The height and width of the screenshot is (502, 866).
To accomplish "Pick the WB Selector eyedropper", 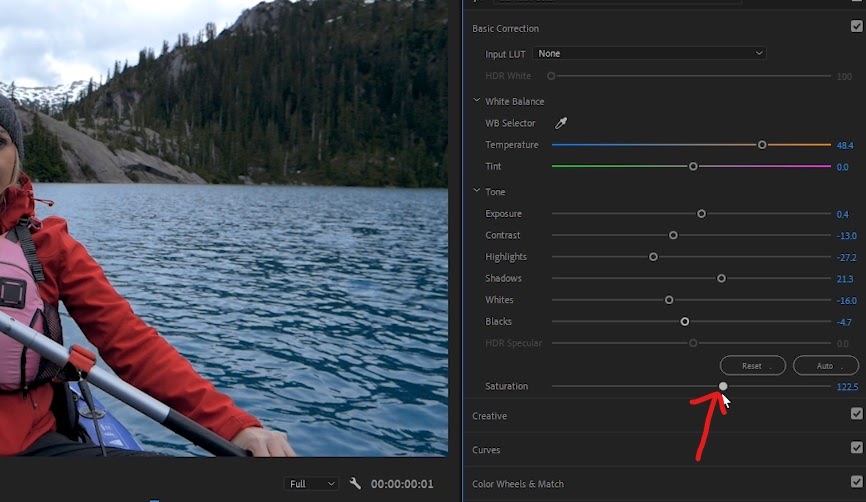I will (561, 123).
